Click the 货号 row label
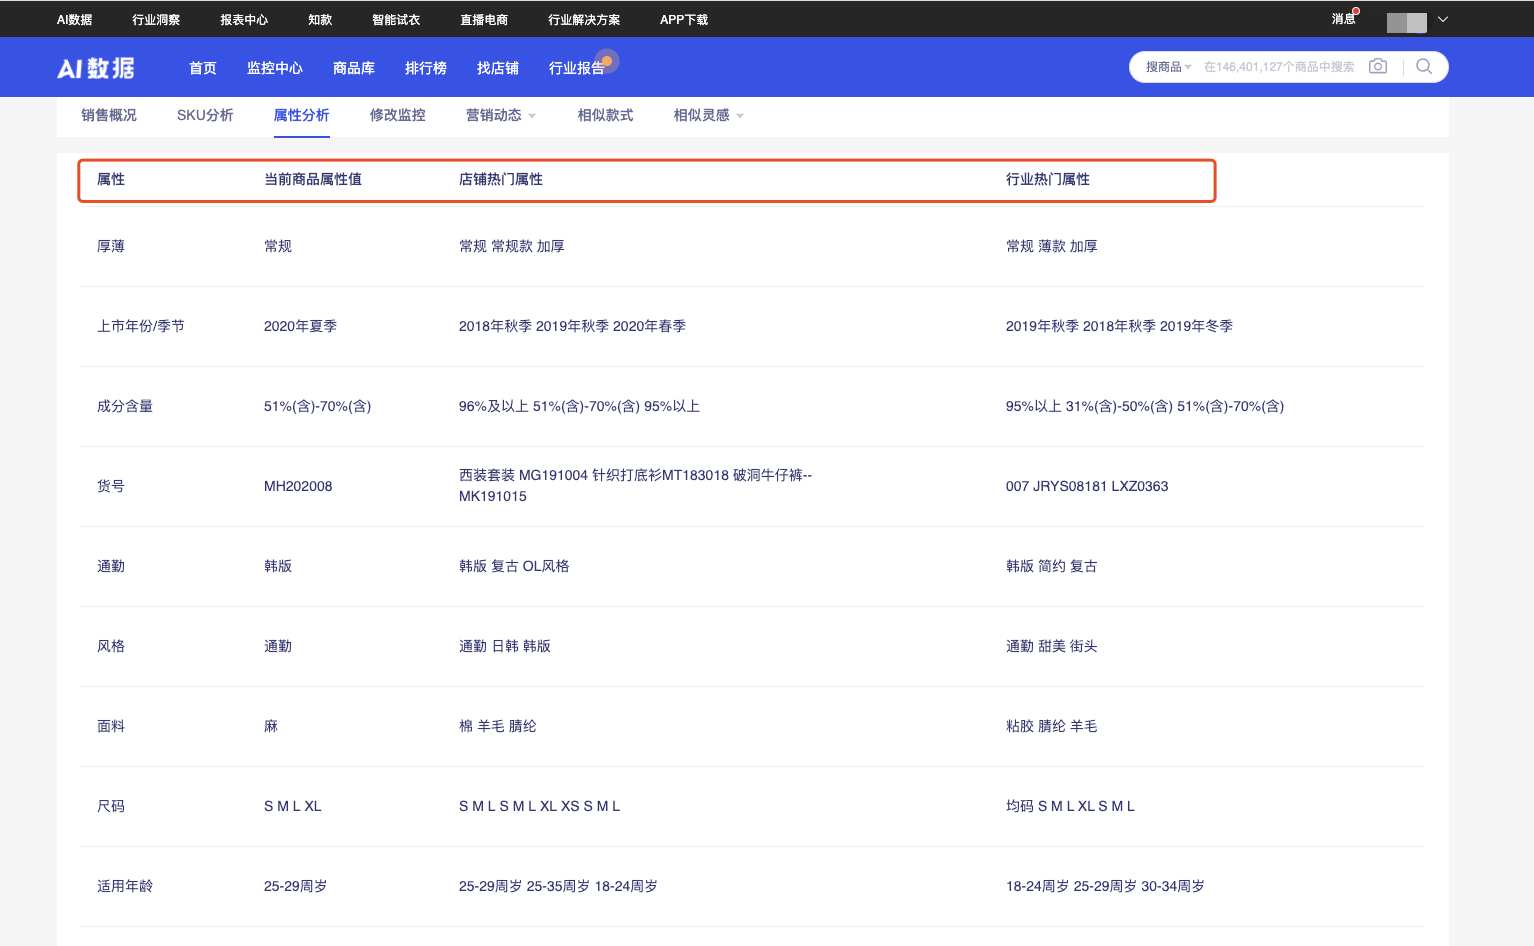The height and width of the screenshot is (946, 1534). pos(111,486)
